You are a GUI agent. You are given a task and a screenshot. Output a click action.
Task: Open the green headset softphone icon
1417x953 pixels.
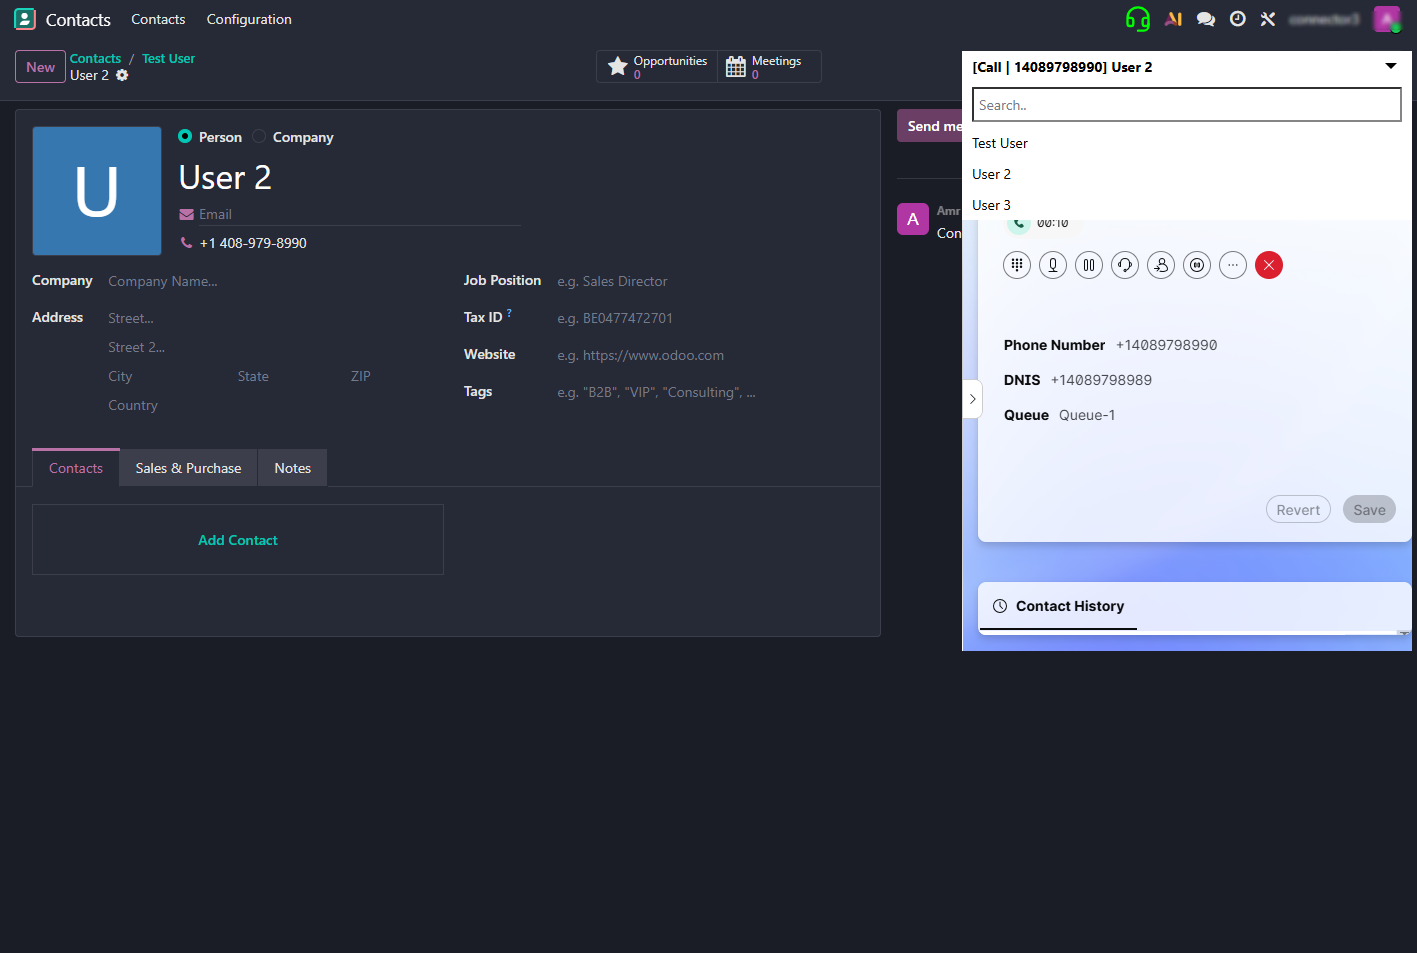point(1137,18)
